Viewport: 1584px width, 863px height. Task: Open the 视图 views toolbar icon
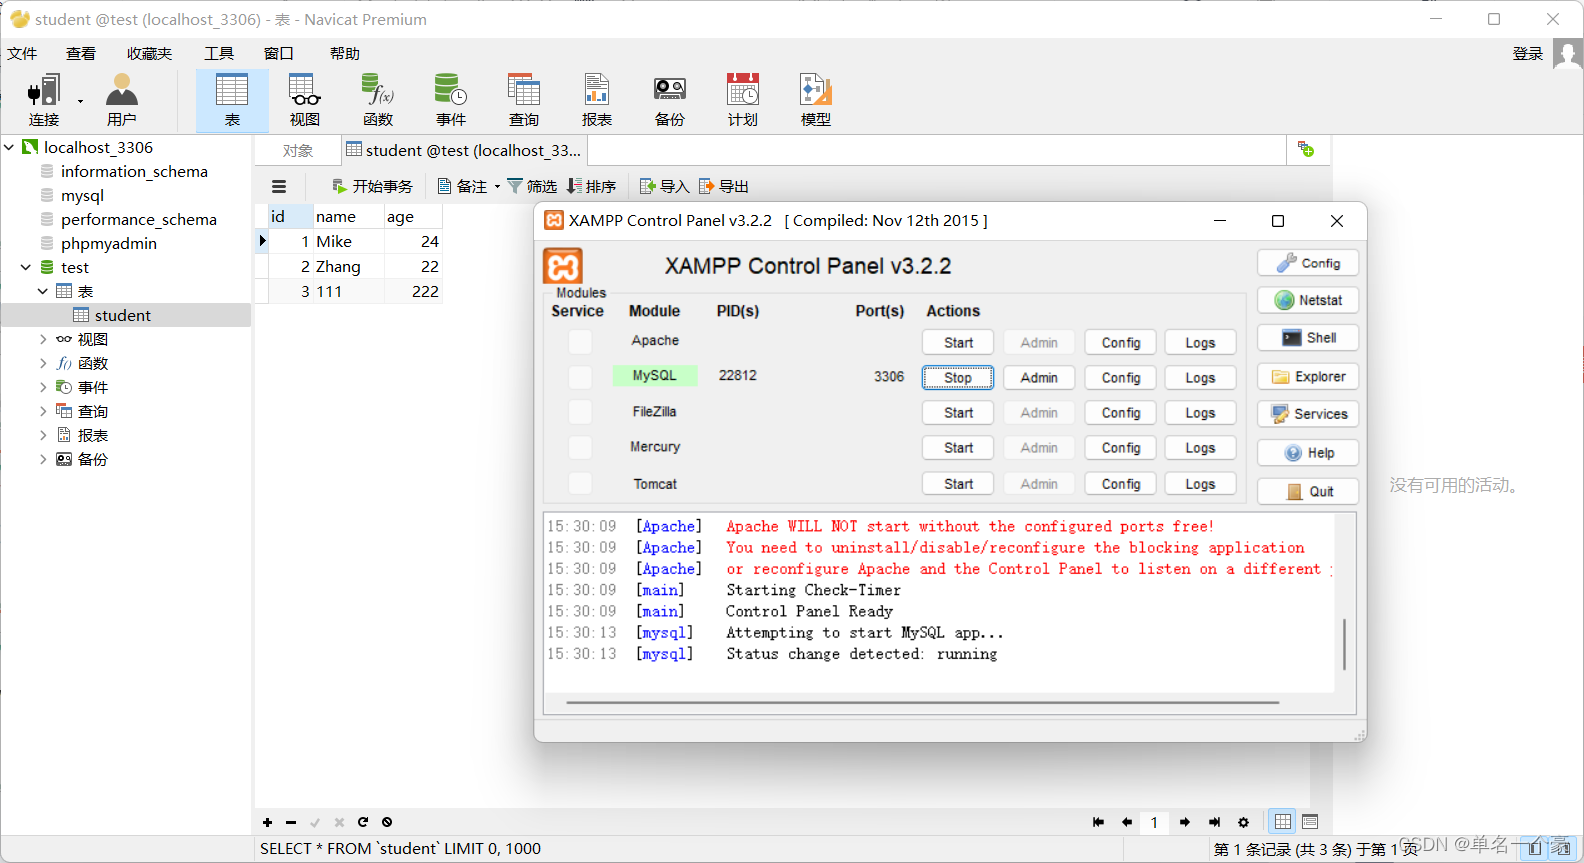click(305, 100)
